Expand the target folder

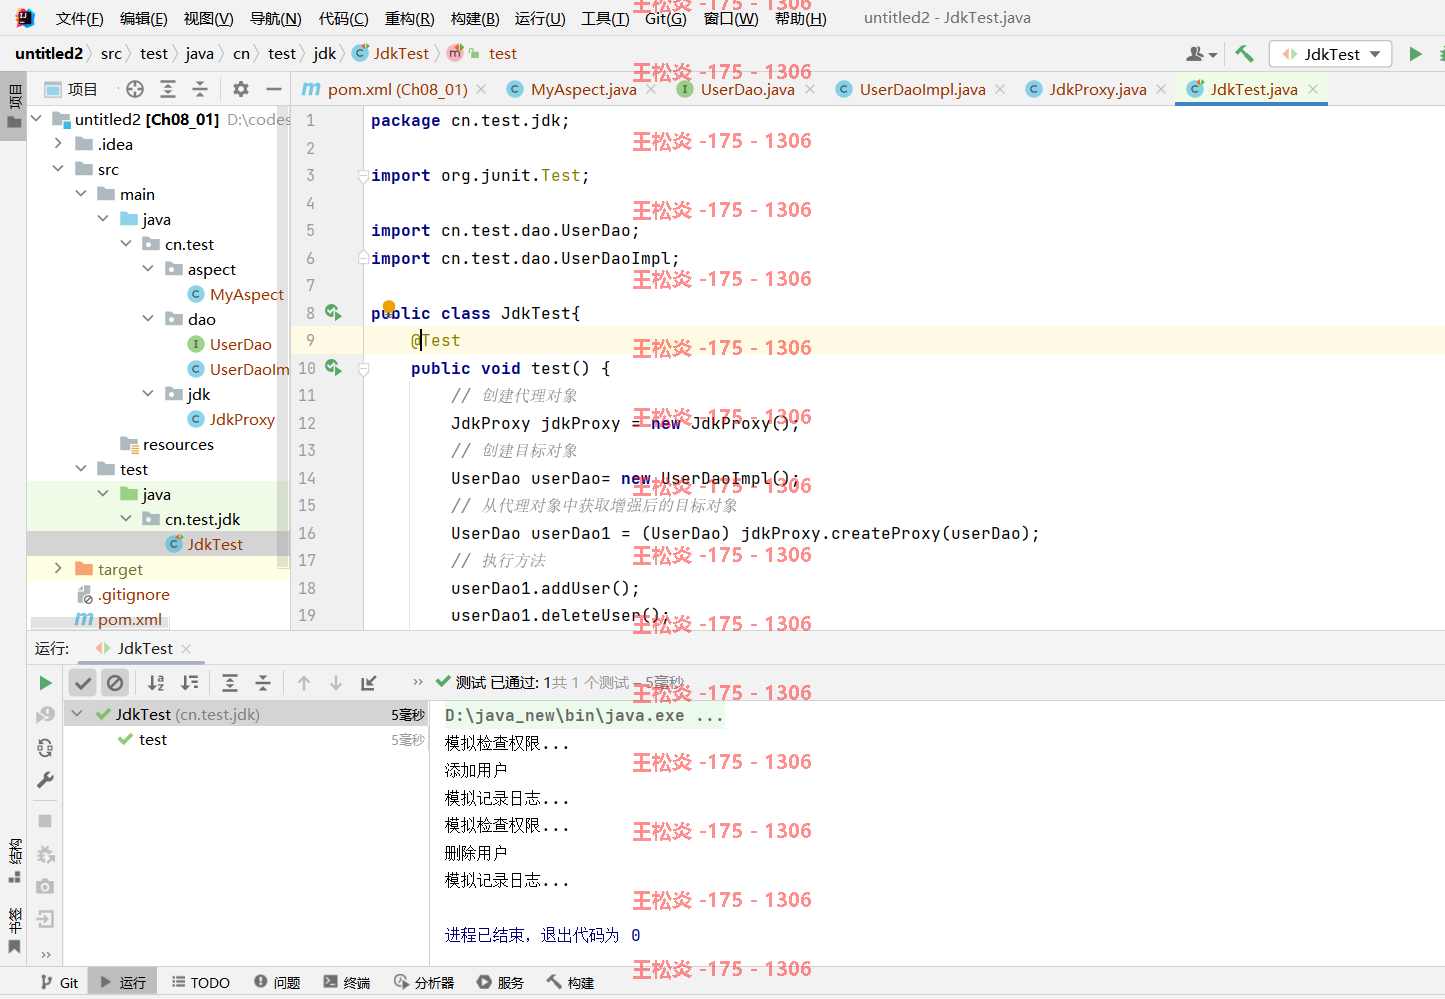click(58, 569)
